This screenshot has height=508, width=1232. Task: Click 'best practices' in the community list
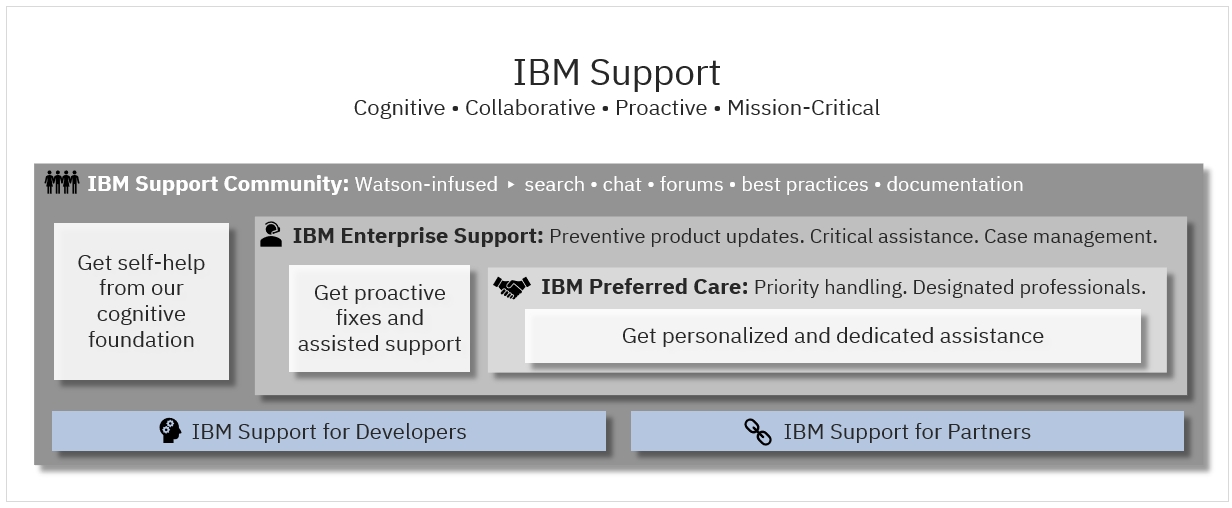(804, 185)
